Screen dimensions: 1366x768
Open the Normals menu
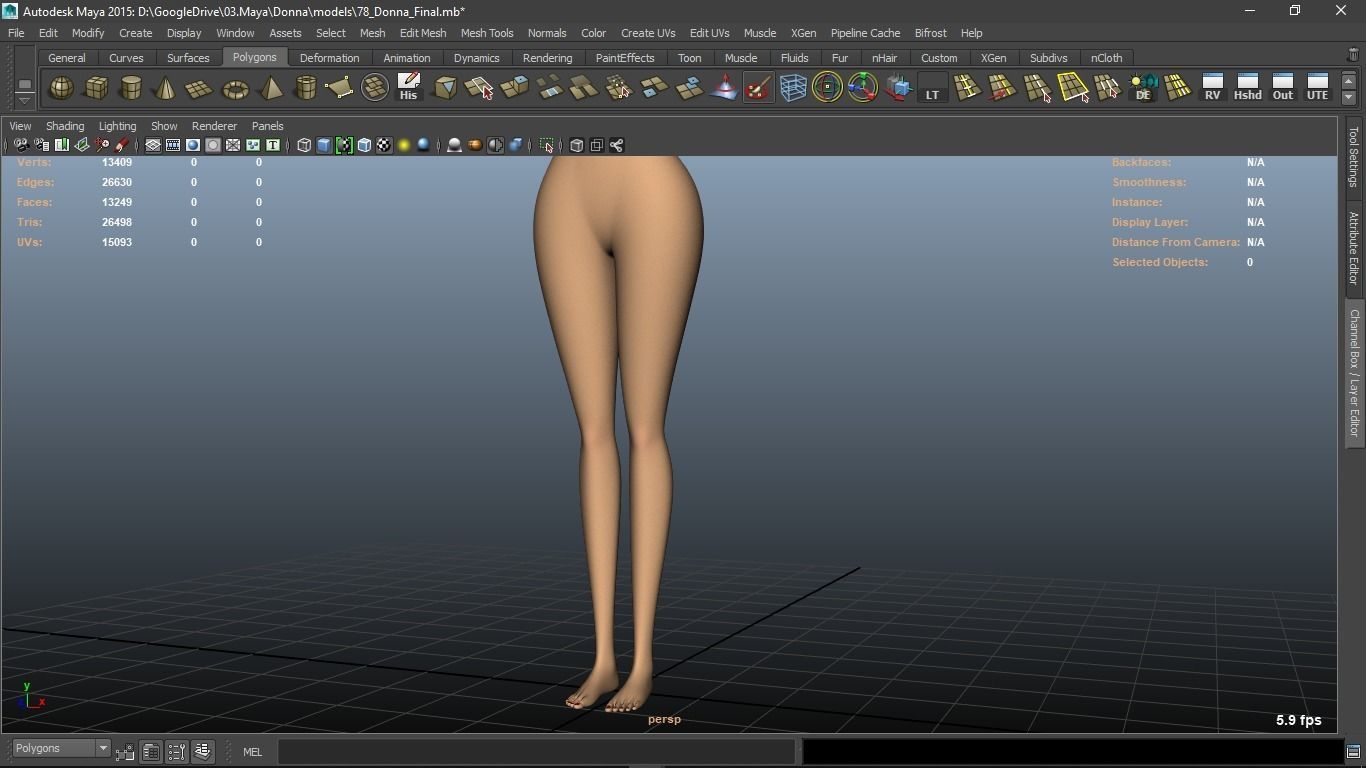coord(547,33)
